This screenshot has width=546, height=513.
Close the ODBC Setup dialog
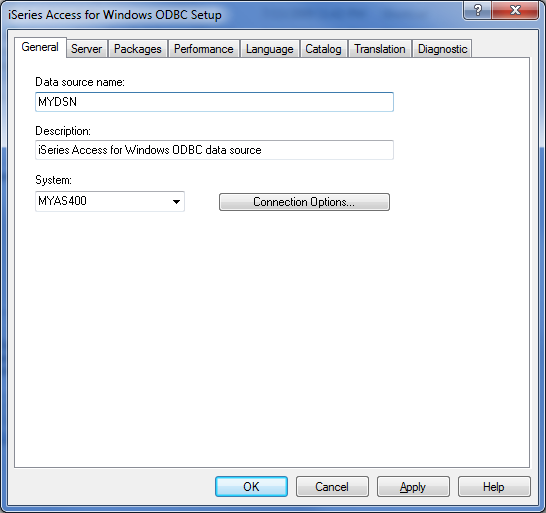(515, 10)
